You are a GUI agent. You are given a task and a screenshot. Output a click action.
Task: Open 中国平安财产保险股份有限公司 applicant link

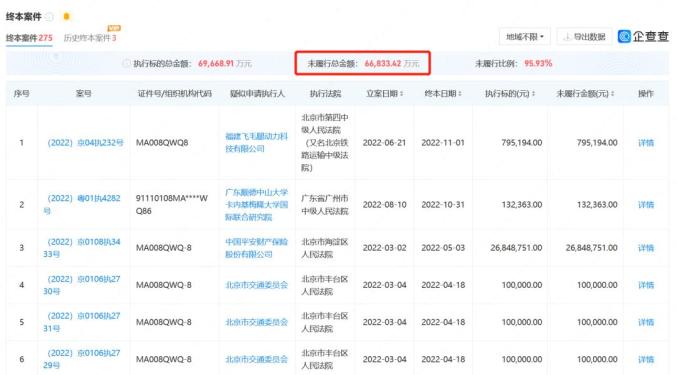[256, 248]
